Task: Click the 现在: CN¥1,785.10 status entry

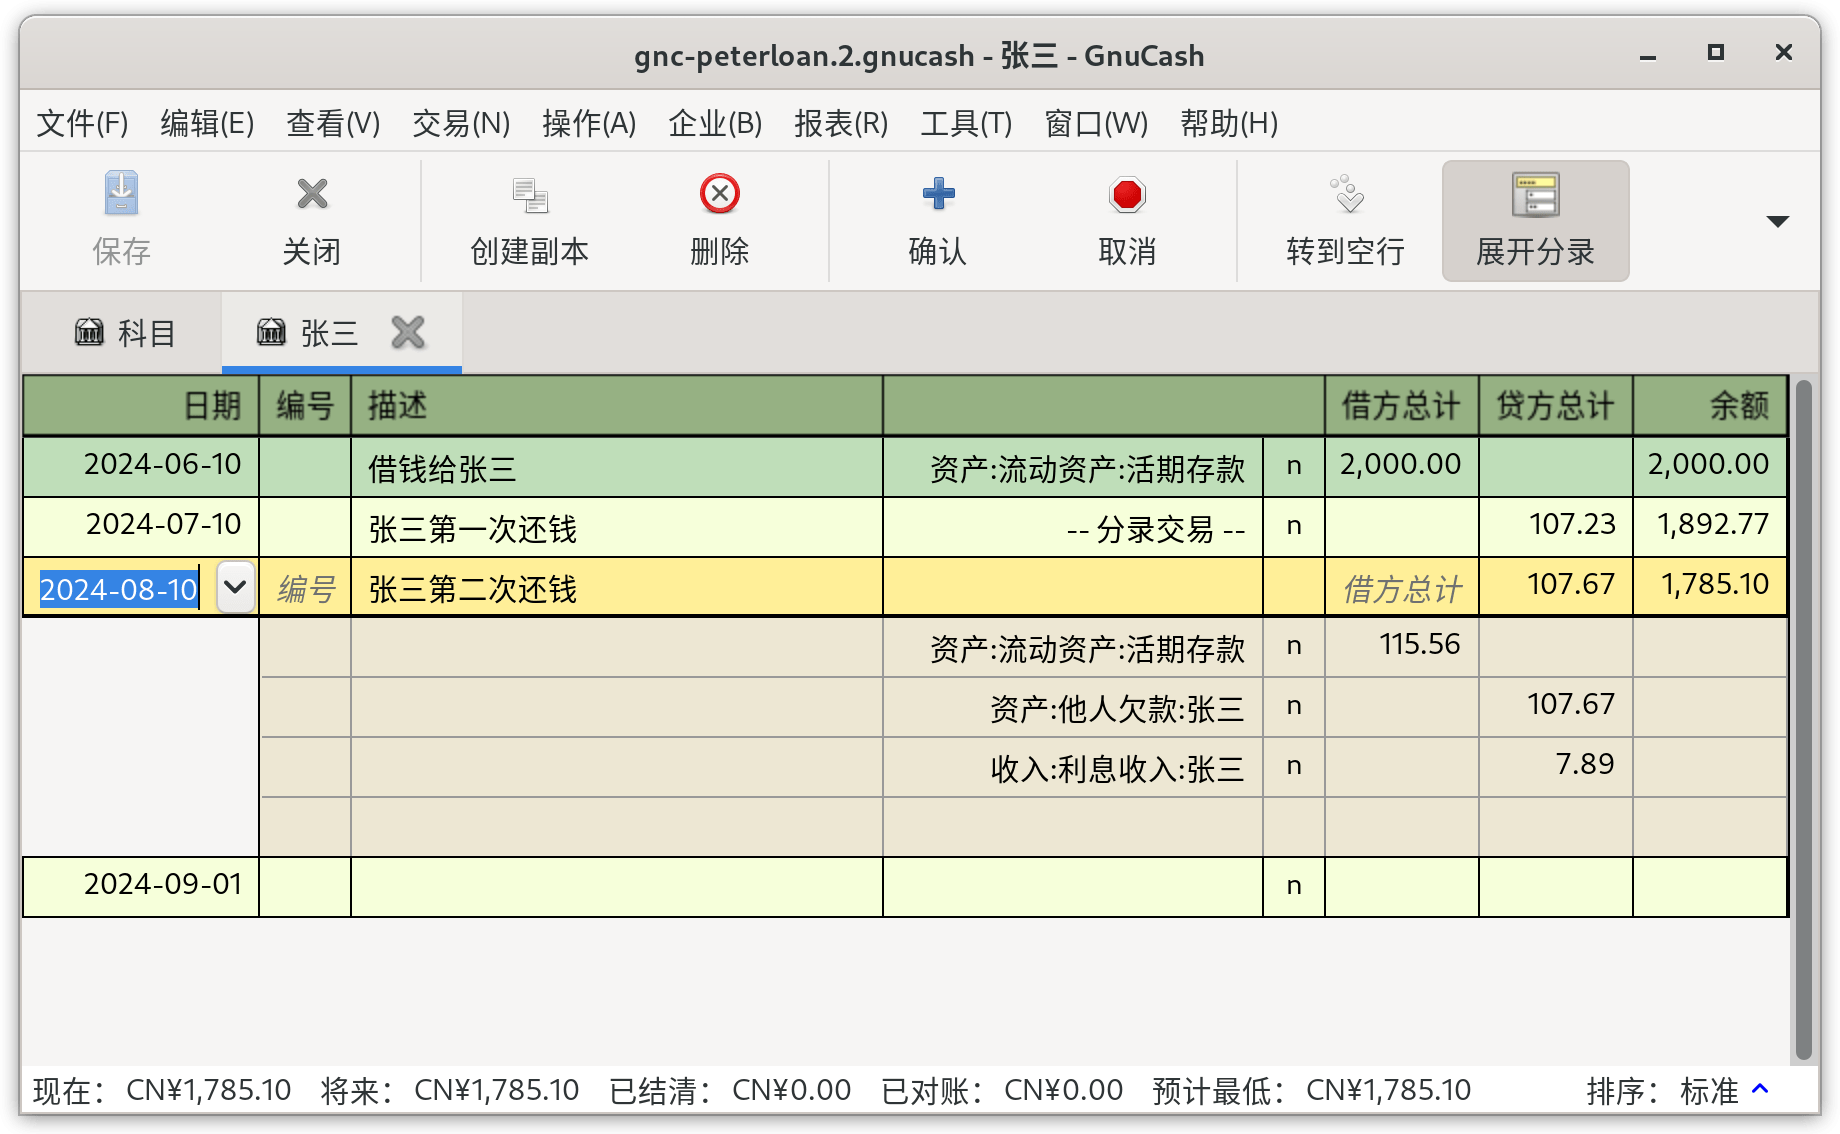Action: click(x=162, y=1090)
